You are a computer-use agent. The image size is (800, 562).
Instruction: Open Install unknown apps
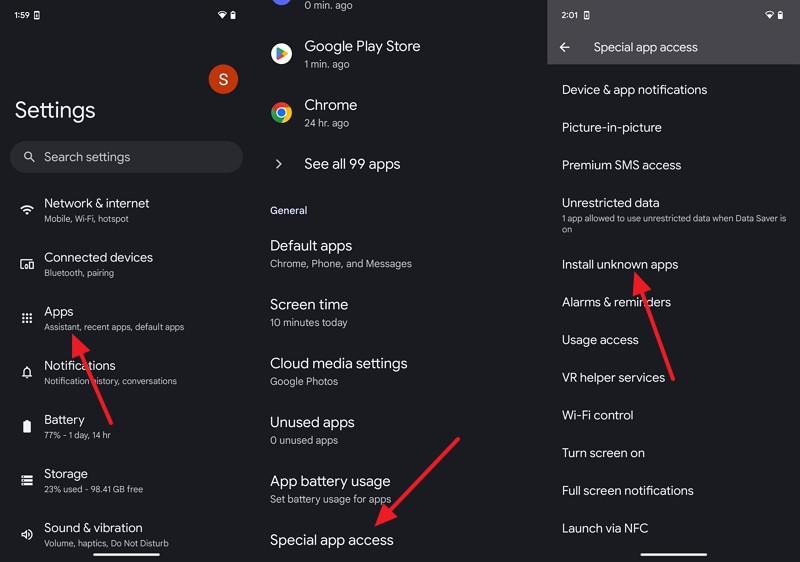tap(673, 265)
